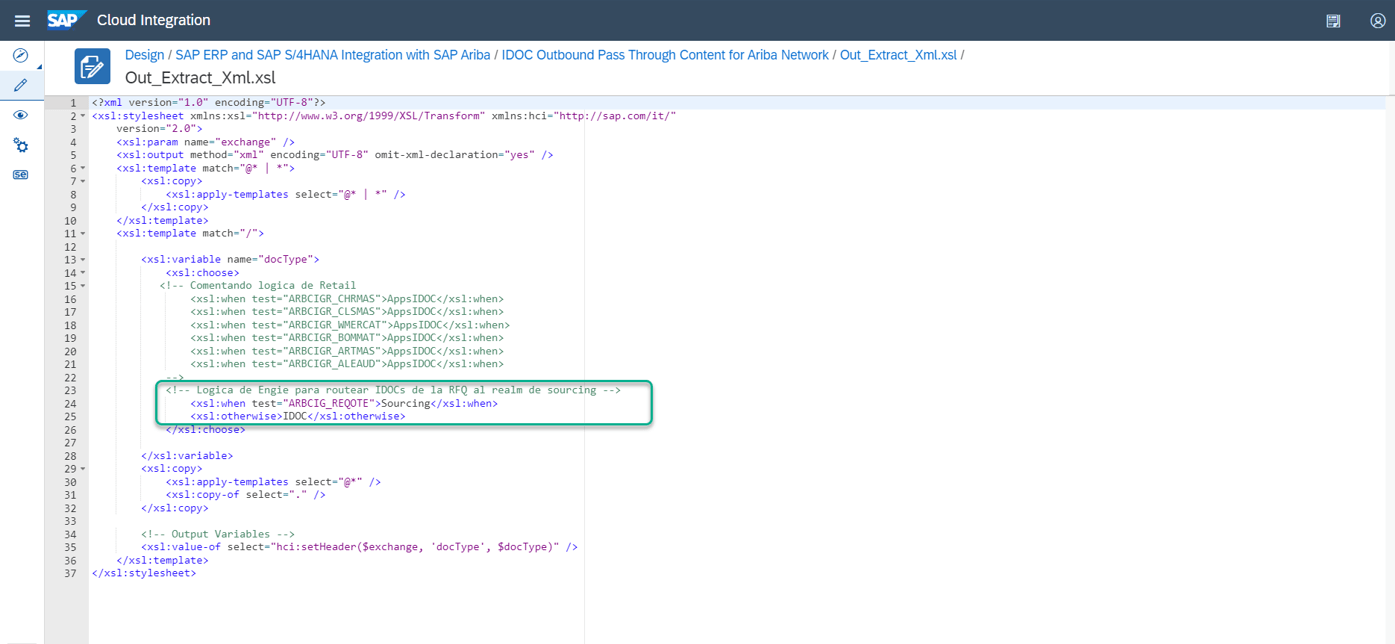Viewport: 1395px width, 644px height.
Task: Click the SAP logo in the header
Action: (x=66, y=20)
